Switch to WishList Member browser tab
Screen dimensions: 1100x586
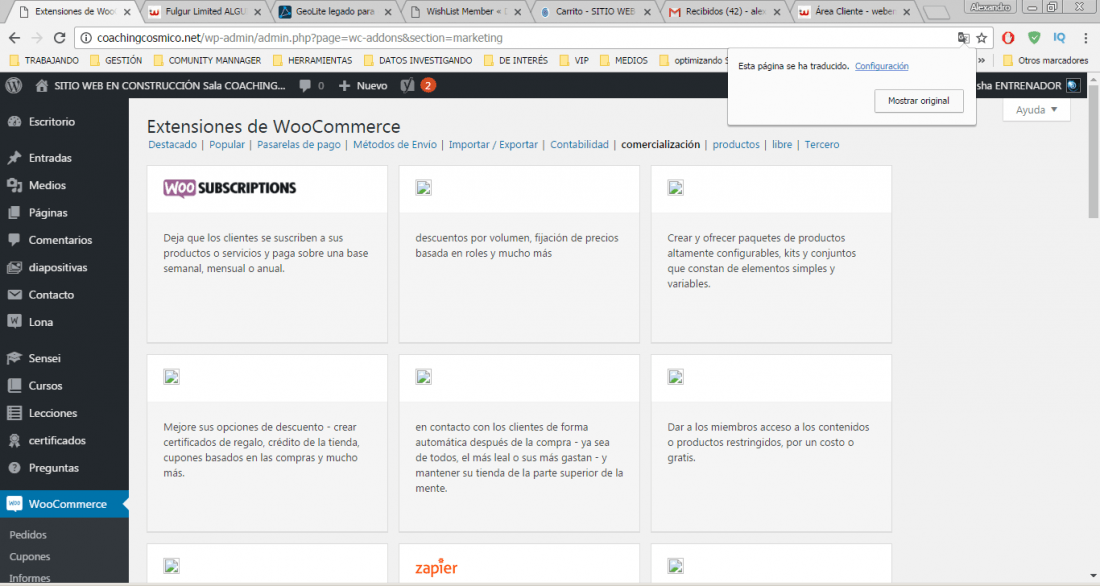(464, 12)
